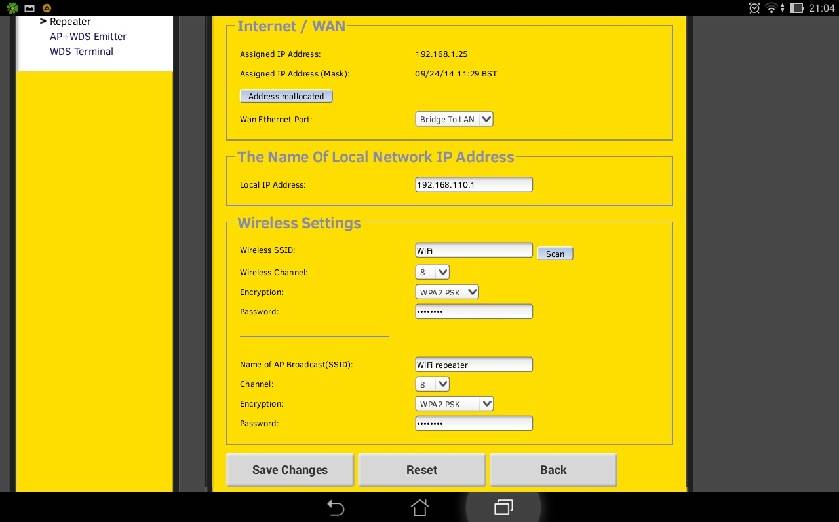Click the Back button
This screenshot has height=522, width=839.
pyautogui.click(x=553, y=470)
